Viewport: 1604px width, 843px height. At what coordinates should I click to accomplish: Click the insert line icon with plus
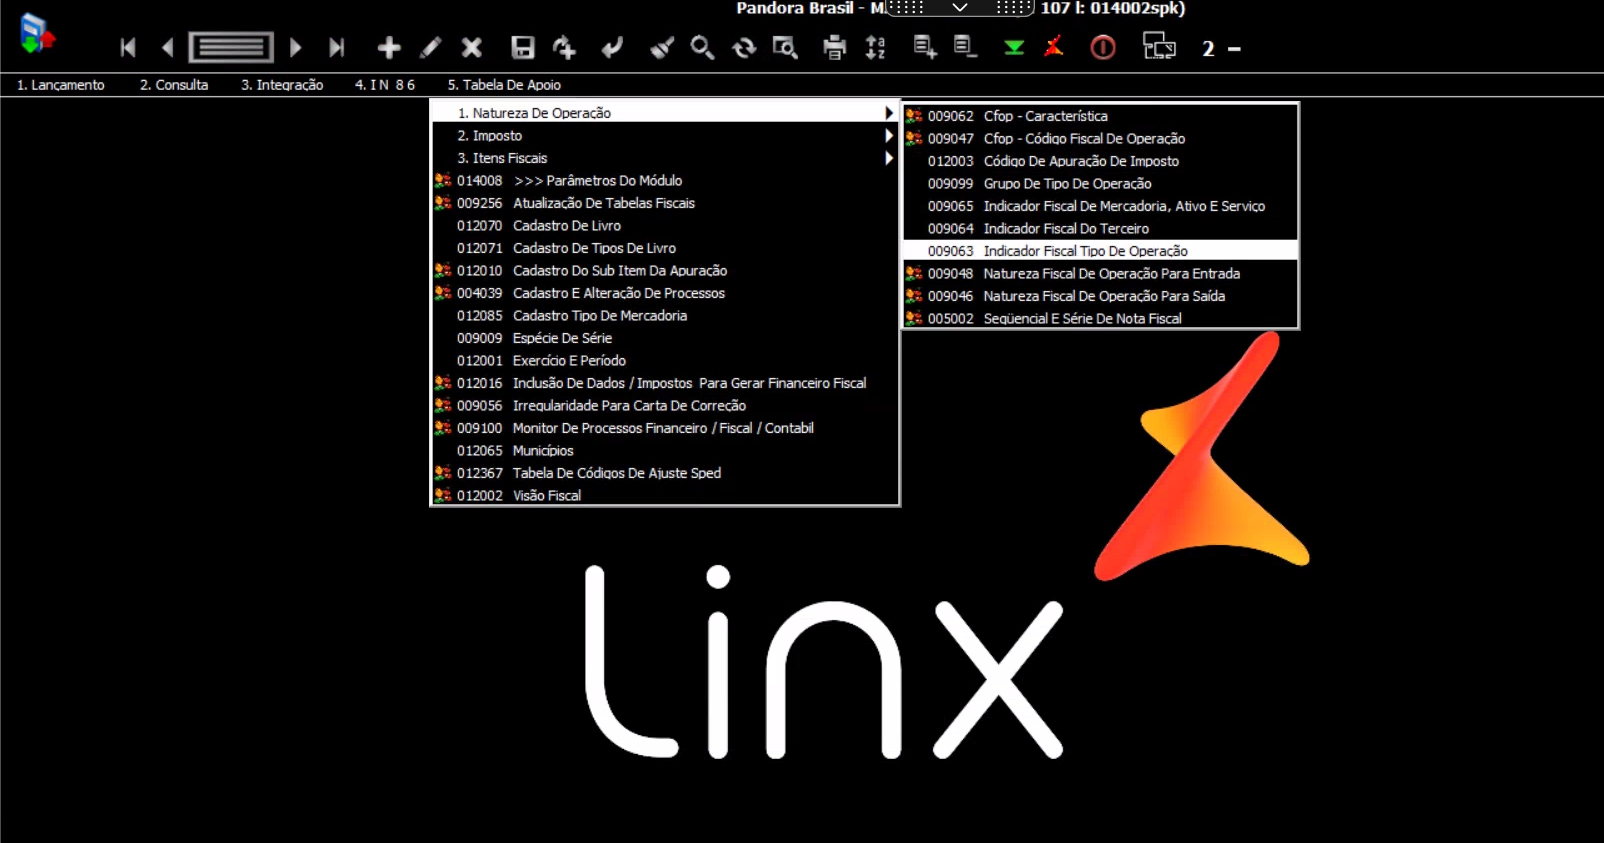pos(925,47)
